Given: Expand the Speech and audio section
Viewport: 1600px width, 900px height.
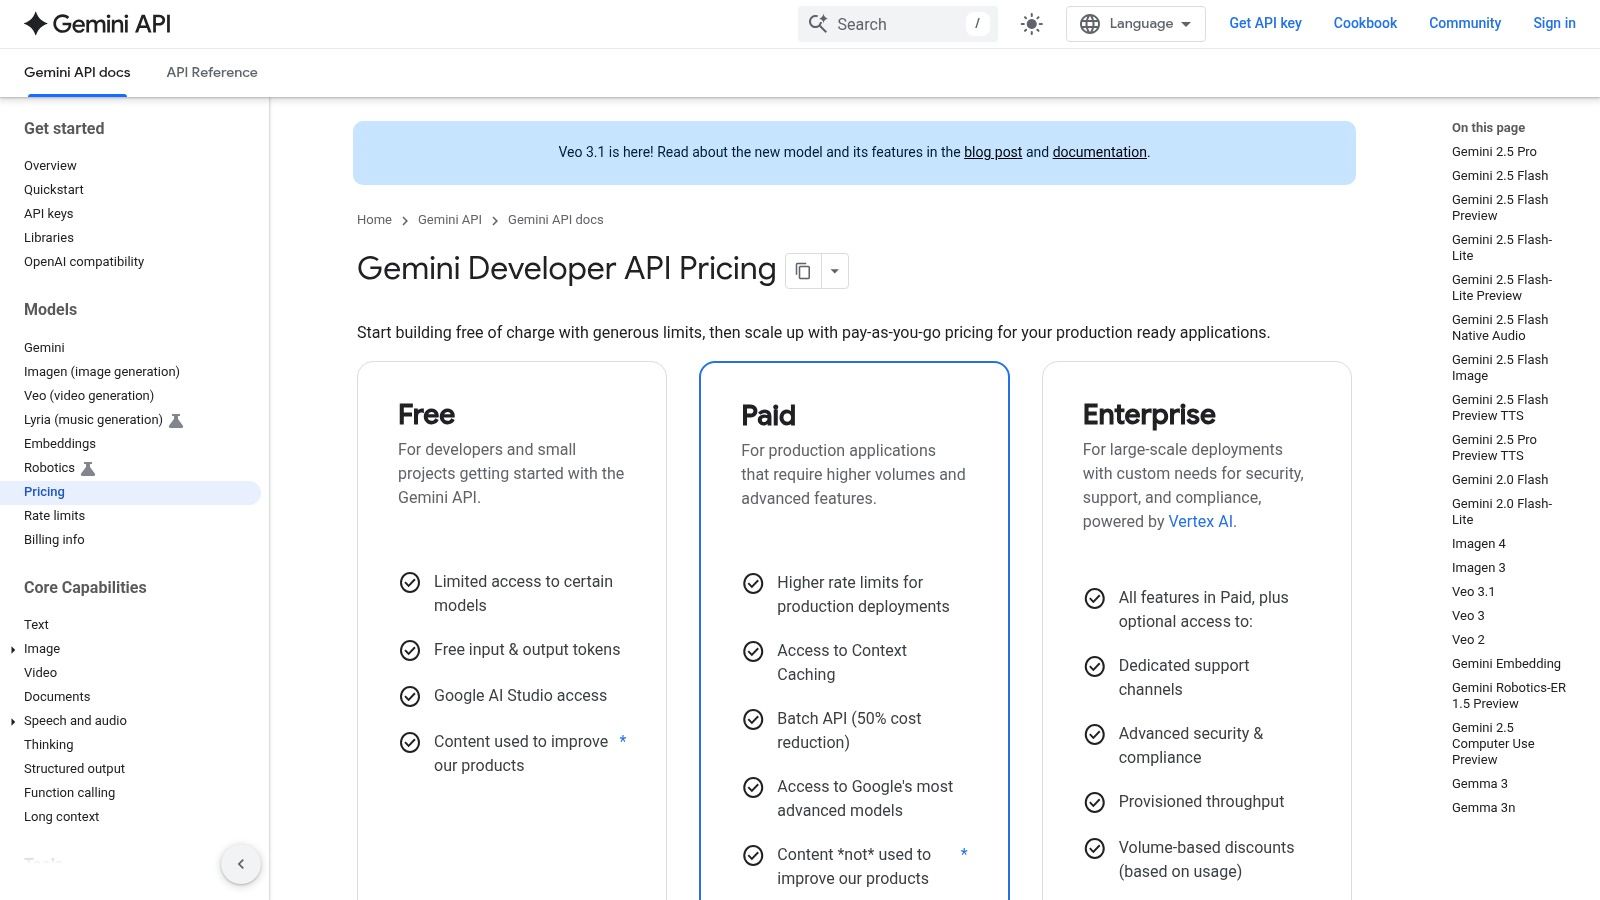Looking at the screenshot, I should [x=12, y=721].
